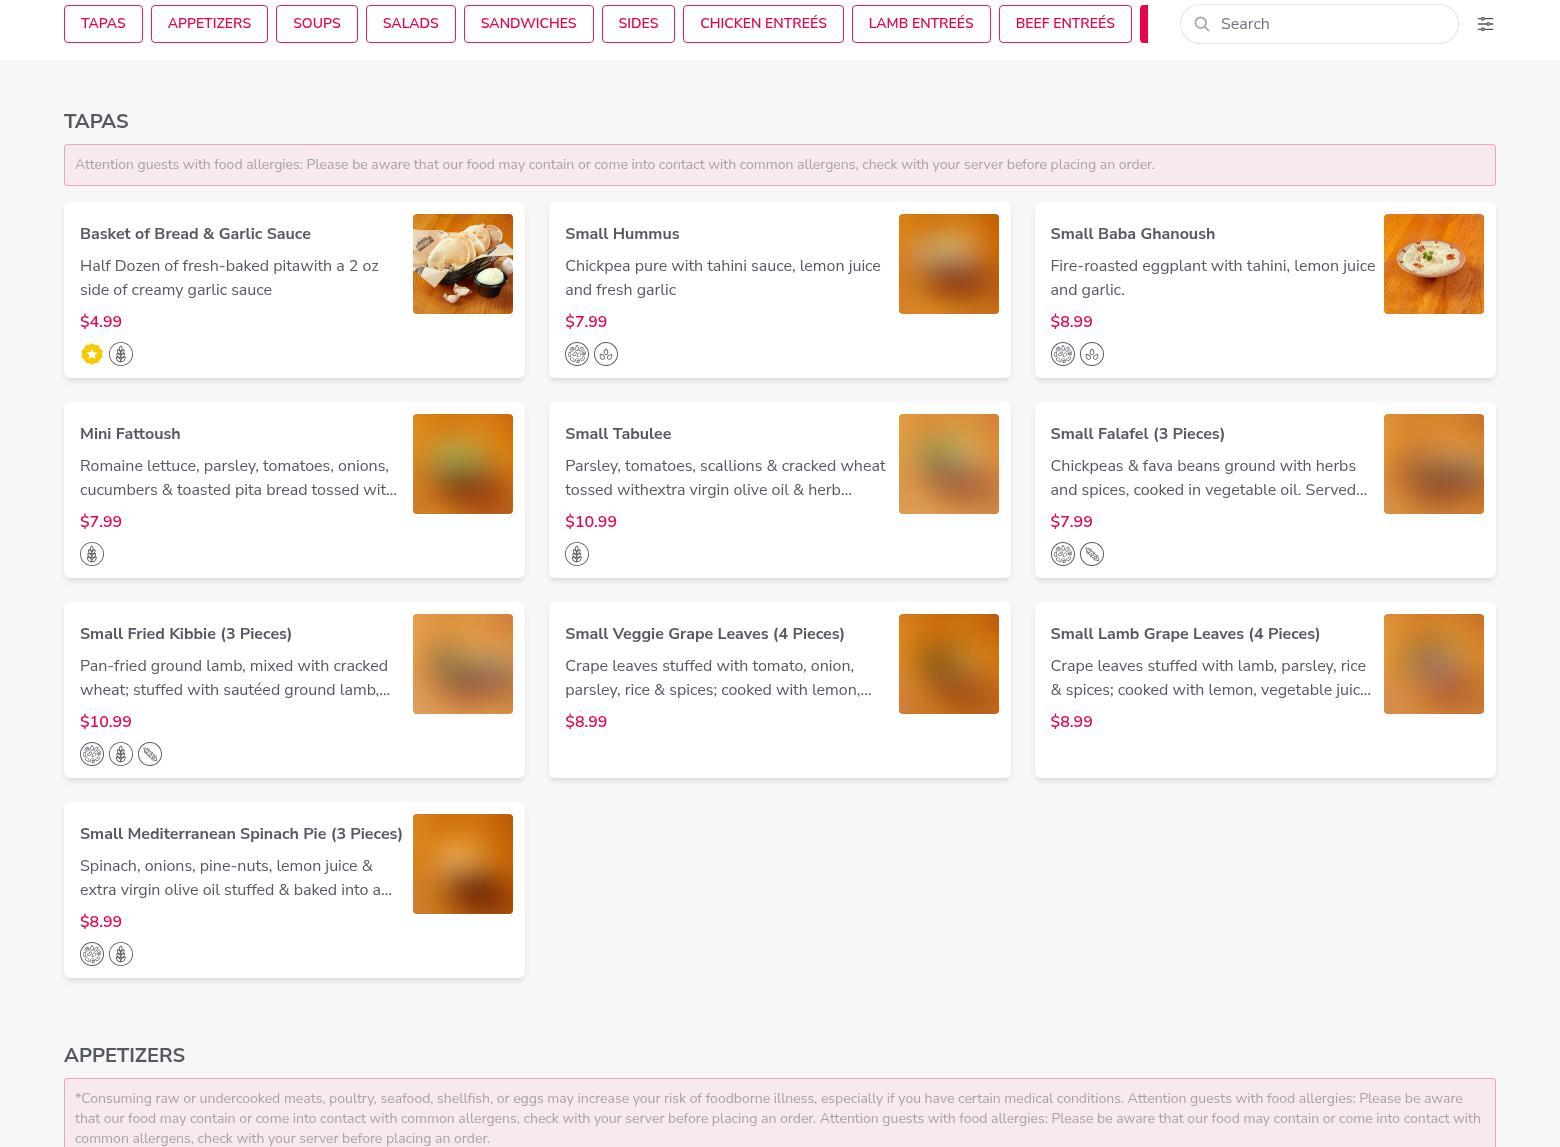This screenshot has height=1147, width=1560.
Task: Click the bean pod icon under Small Falafel
Action: pos(1092,554)
